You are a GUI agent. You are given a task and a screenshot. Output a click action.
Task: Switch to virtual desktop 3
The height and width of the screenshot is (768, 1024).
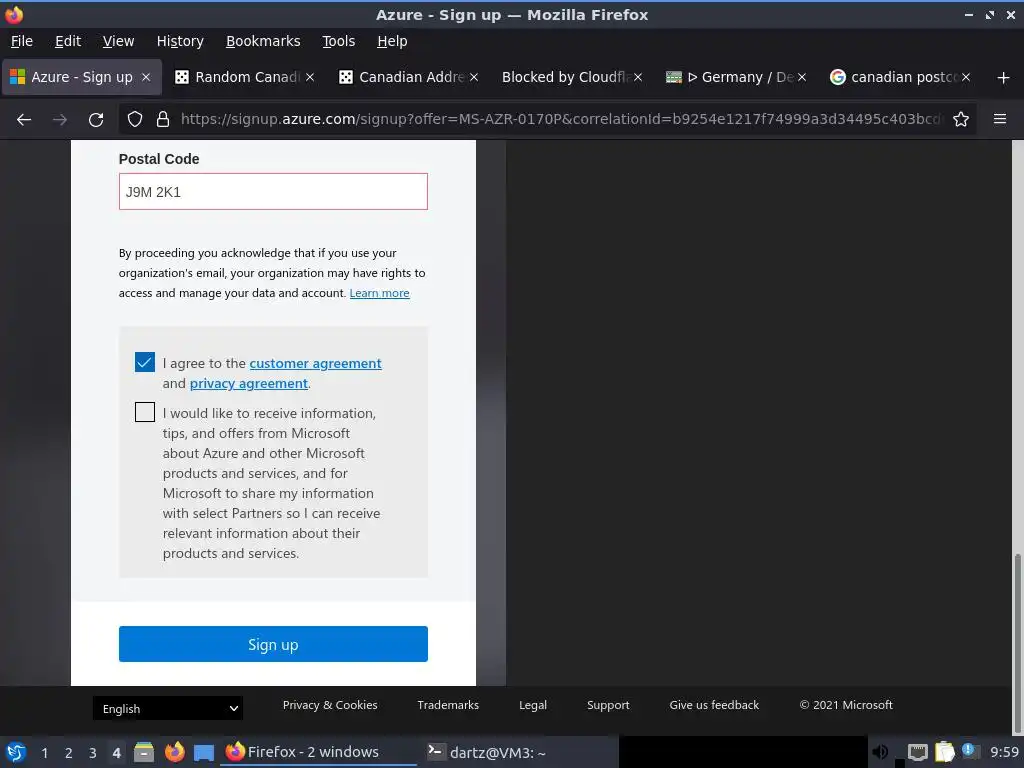(93, 753)
